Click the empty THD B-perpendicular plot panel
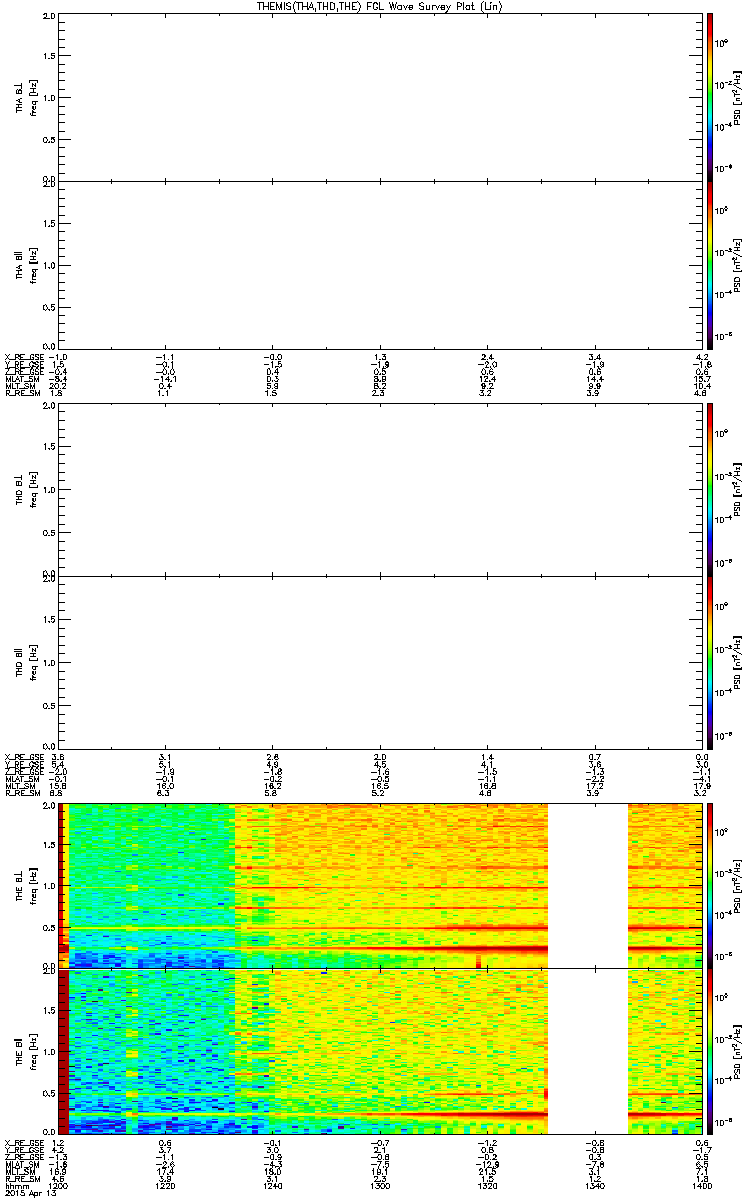750x1200 pixels. click(x=381, y=491)
